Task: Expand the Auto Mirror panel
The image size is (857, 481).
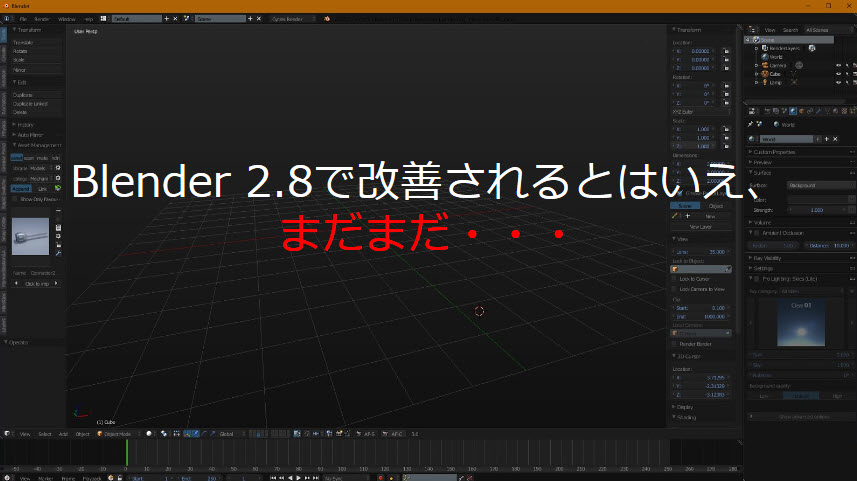Action: [x=28, y=135]
